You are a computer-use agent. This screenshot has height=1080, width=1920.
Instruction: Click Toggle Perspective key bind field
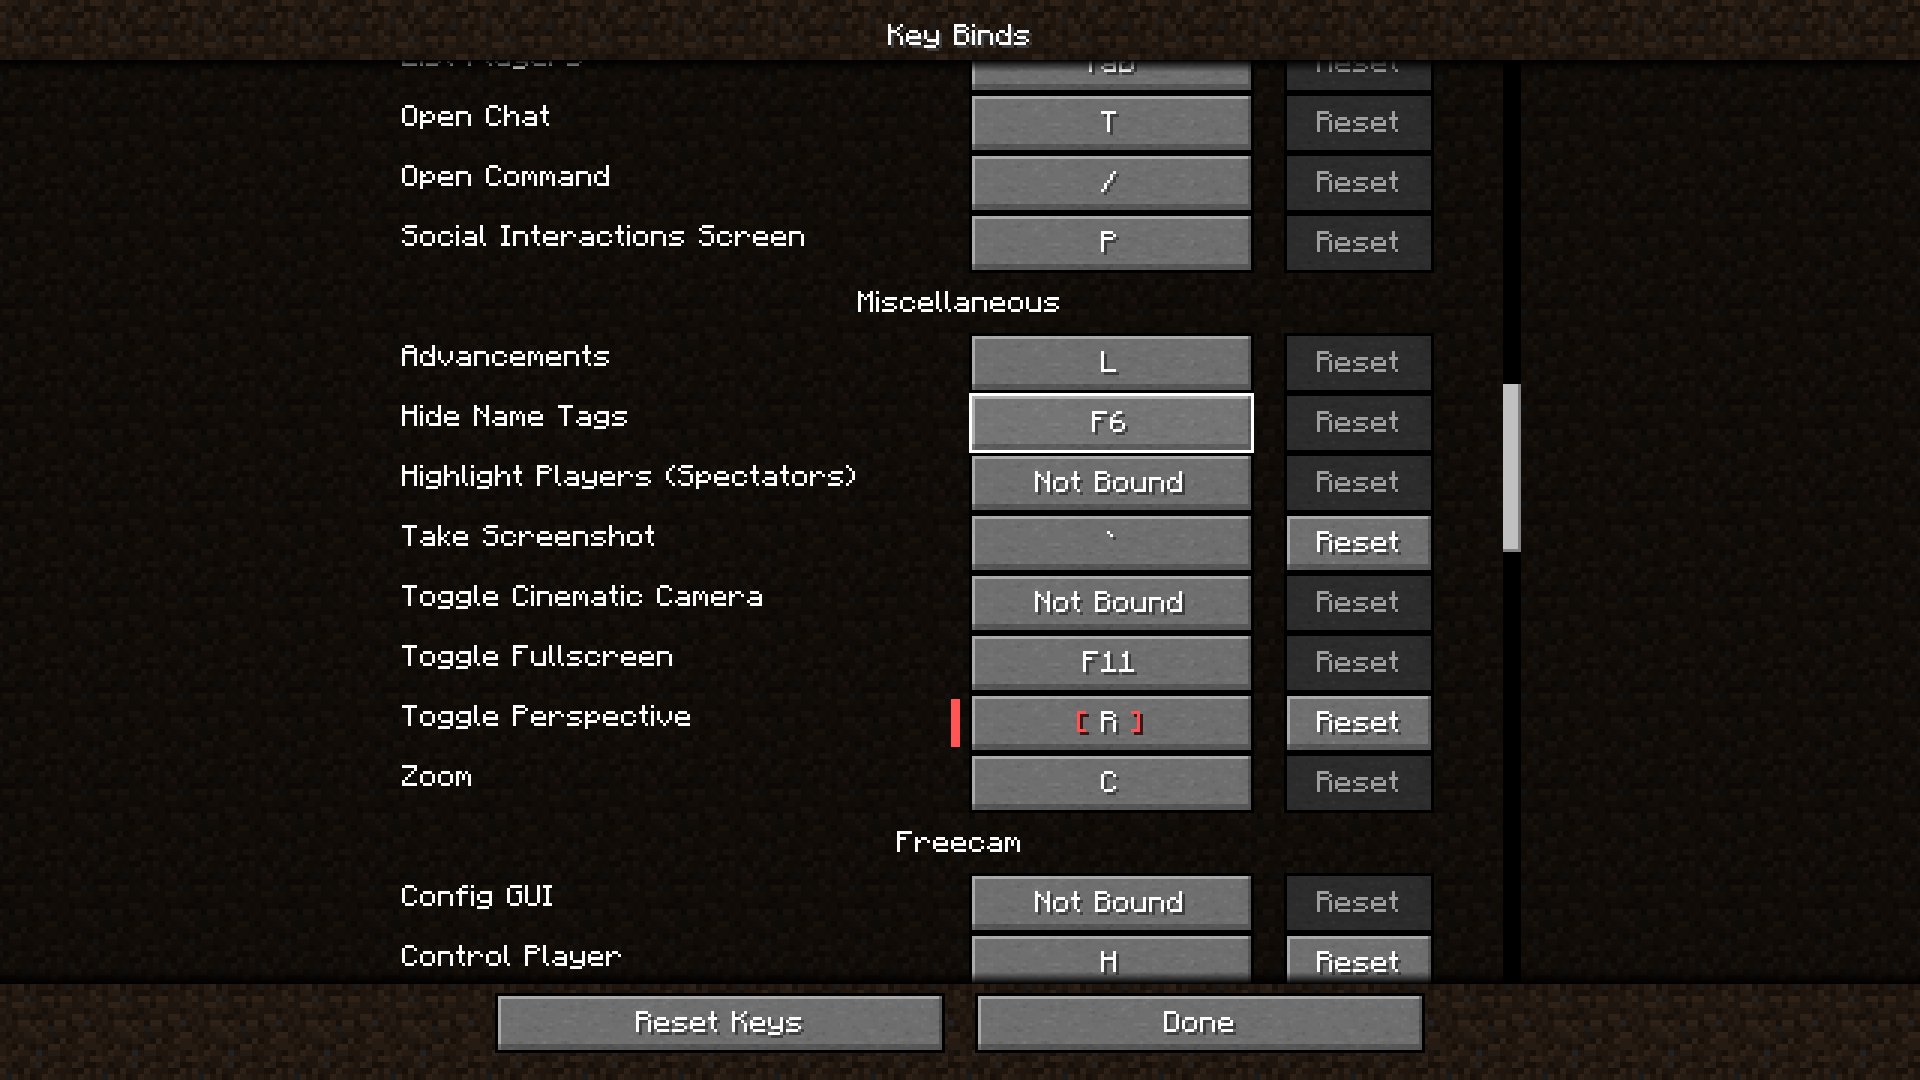tap(1109, 721)
